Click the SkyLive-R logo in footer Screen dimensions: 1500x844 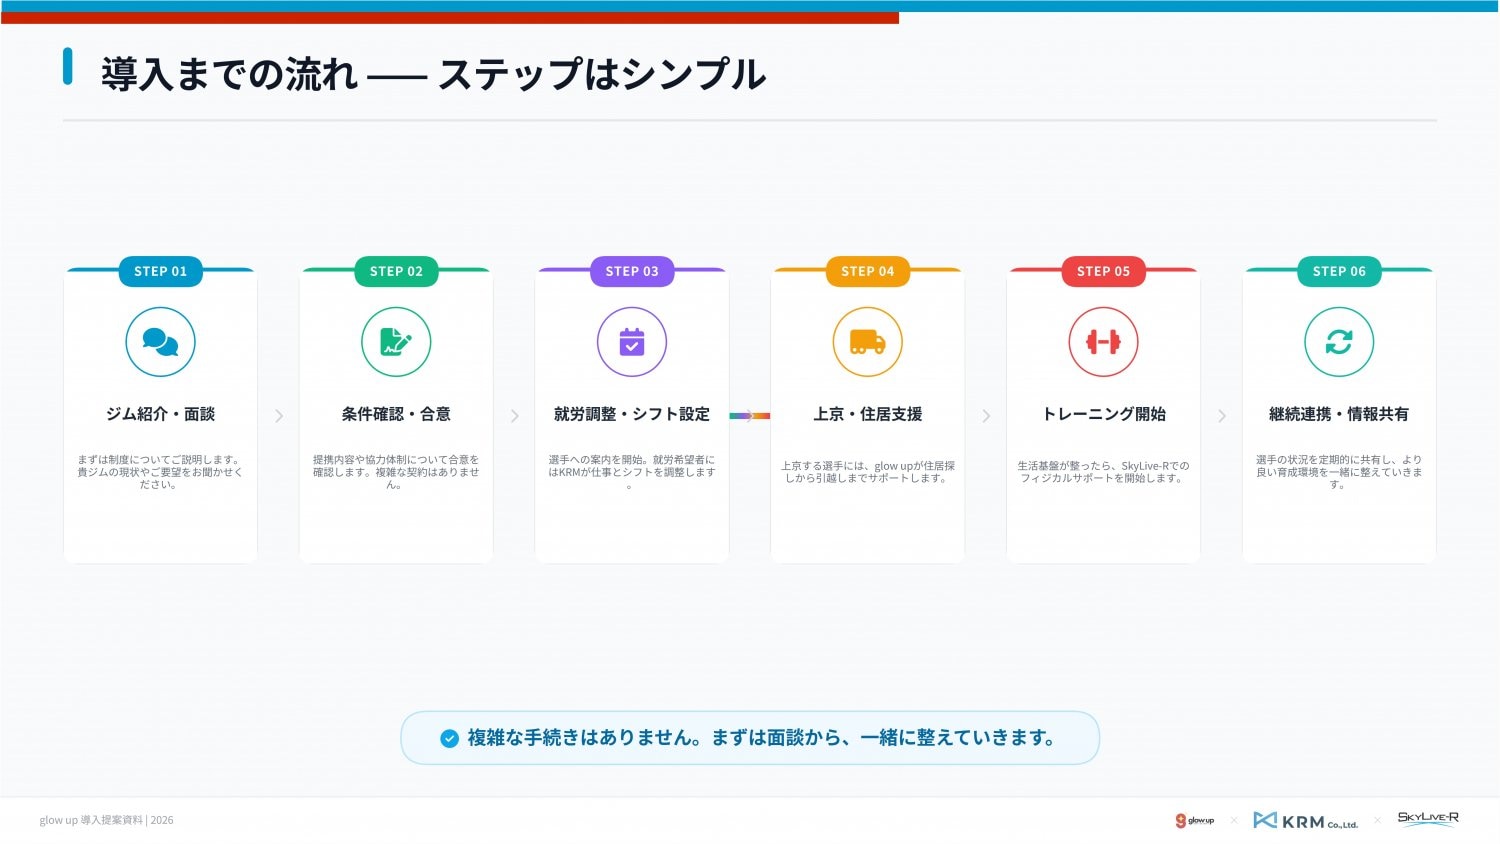point(1428,819)
